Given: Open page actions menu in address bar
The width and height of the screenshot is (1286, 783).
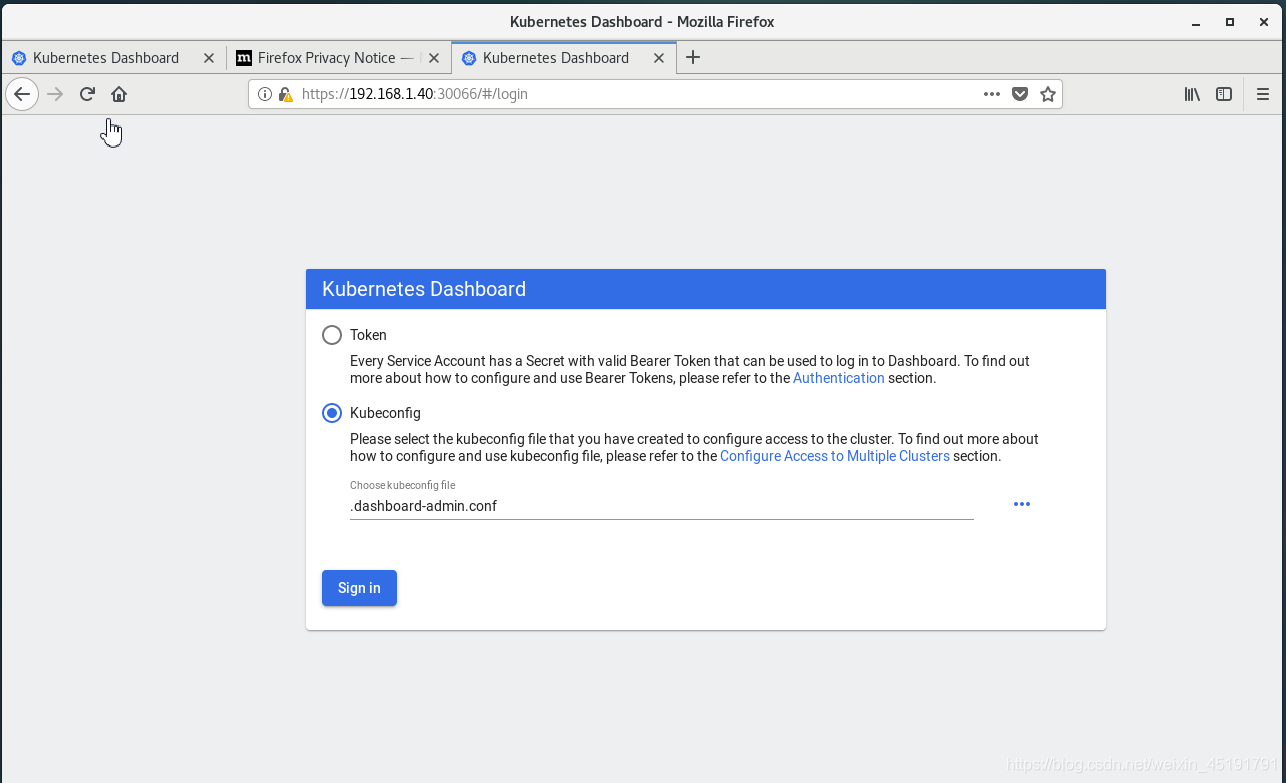Looking at the screenshot, I should (992, 94).
